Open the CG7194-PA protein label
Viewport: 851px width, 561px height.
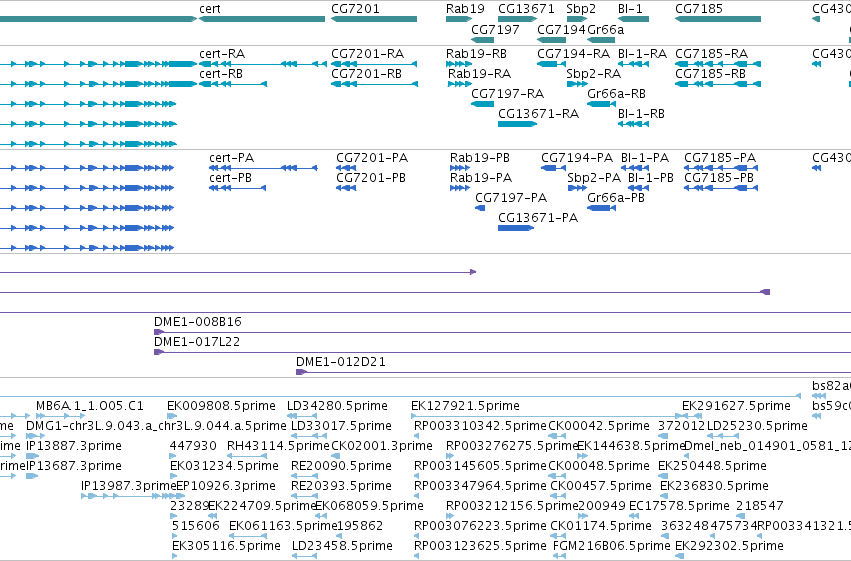coord(577,158)
